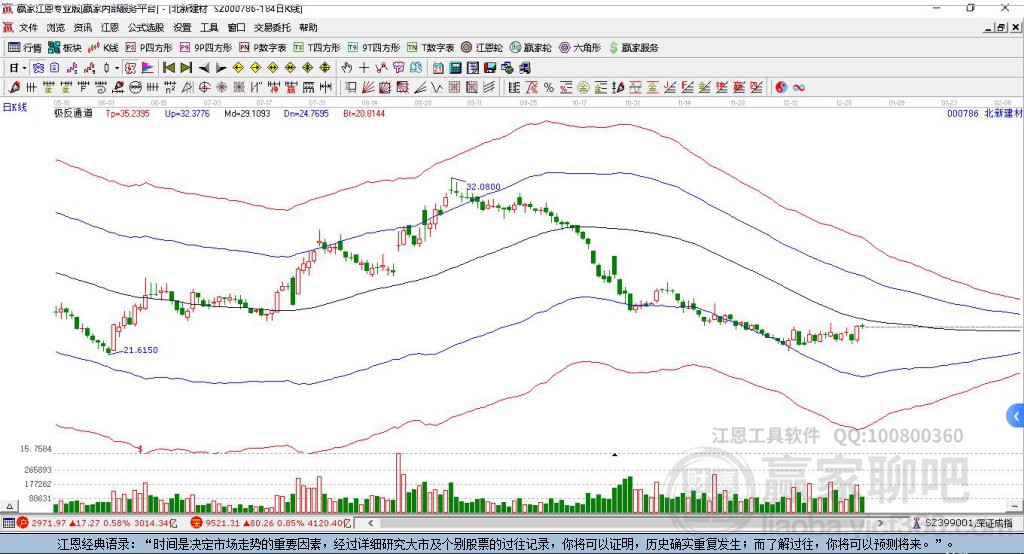Click the 赢家服务 button
The image size is (1024, 554).
(633, 48)
